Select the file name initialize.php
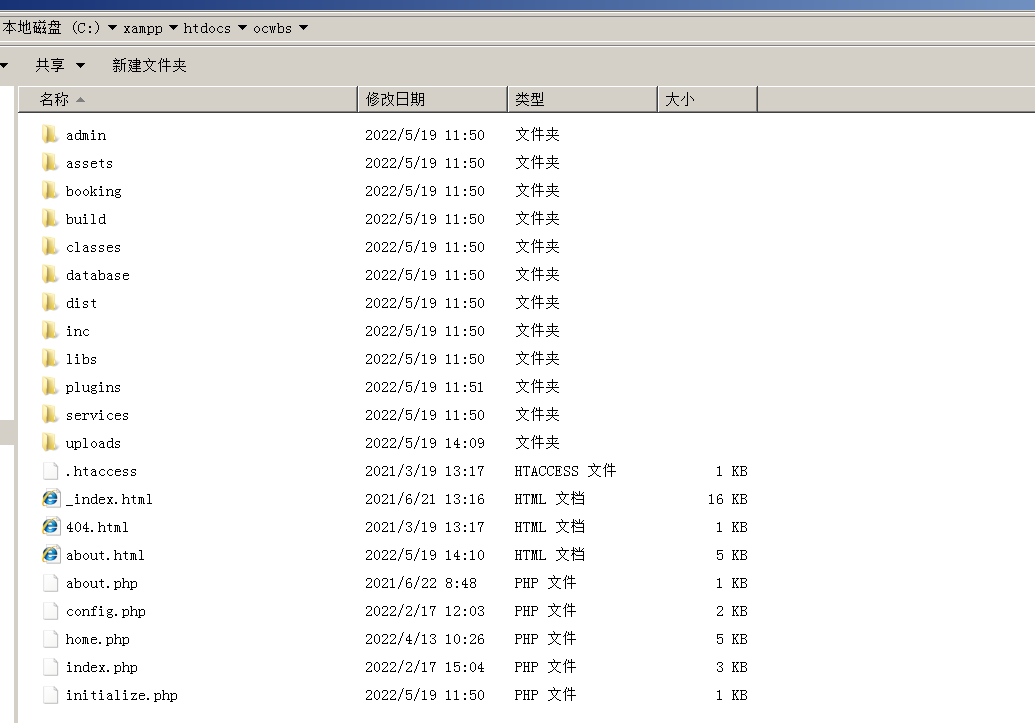Viewport: 1035px width, 723px height. tap(121, 695)
